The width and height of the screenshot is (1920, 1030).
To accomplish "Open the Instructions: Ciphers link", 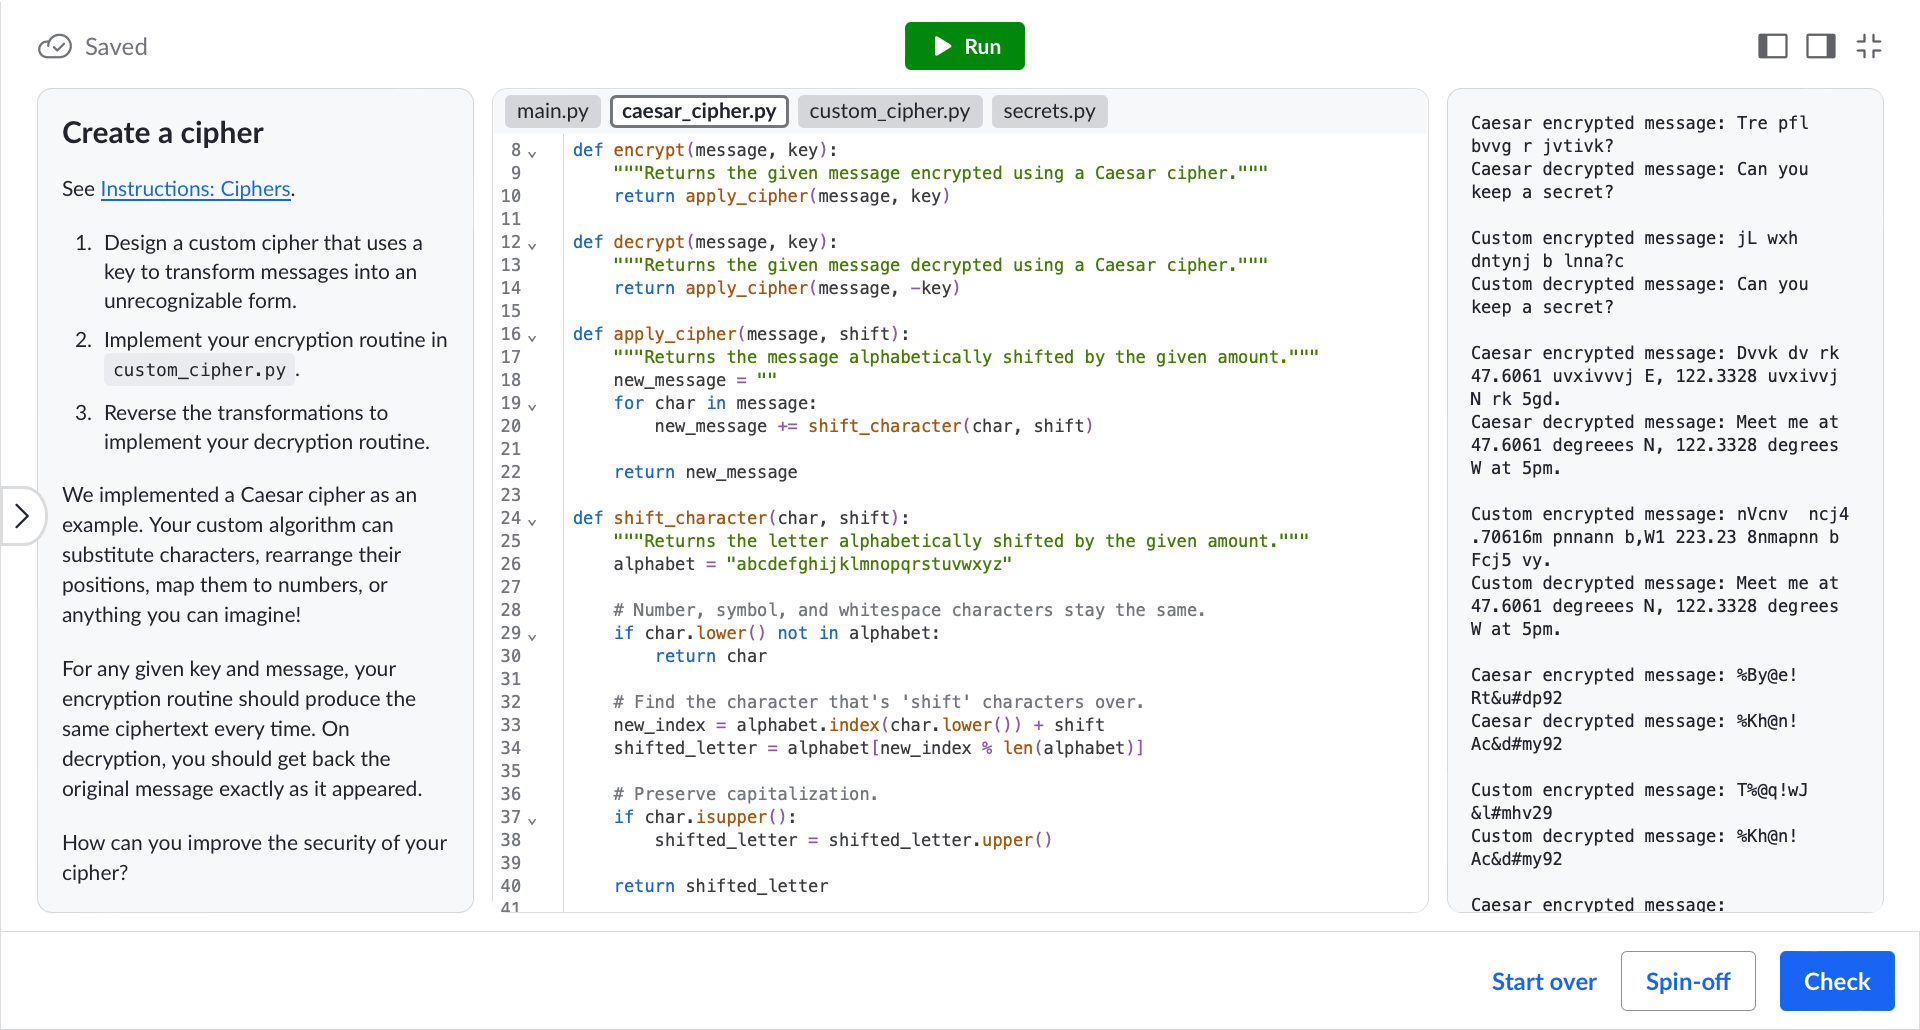I will (x=196, y=189).
